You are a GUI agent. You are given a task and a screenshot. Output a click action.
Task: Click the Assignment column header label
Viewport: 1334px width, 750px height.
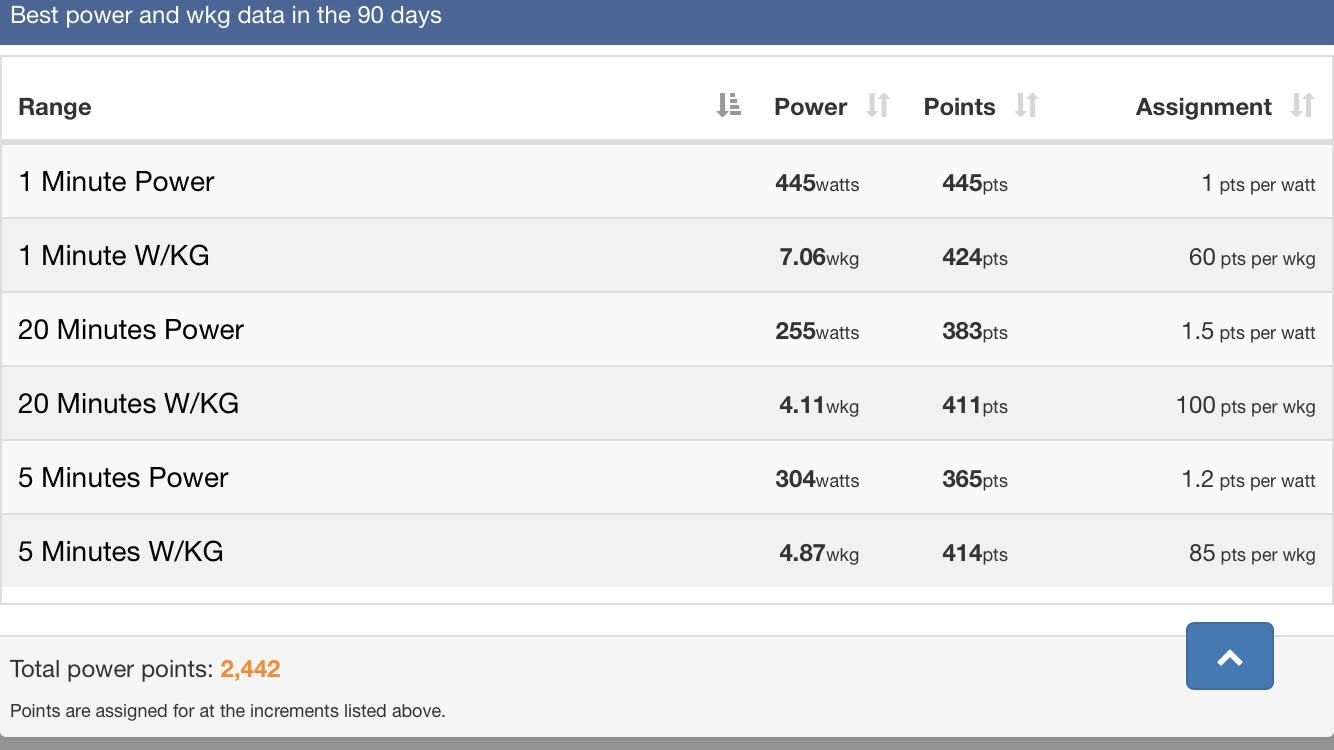(x=1204, y=107)
